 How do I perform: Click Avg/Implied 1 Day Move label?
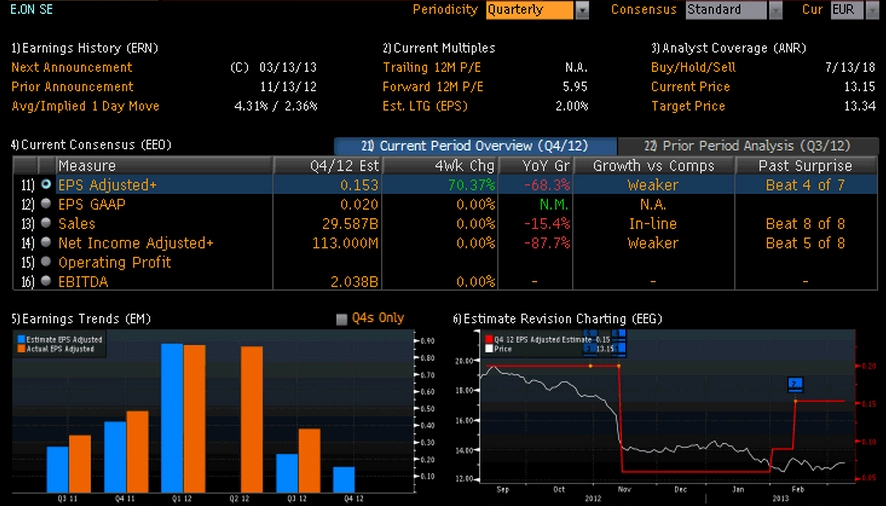tap(85, 106)
